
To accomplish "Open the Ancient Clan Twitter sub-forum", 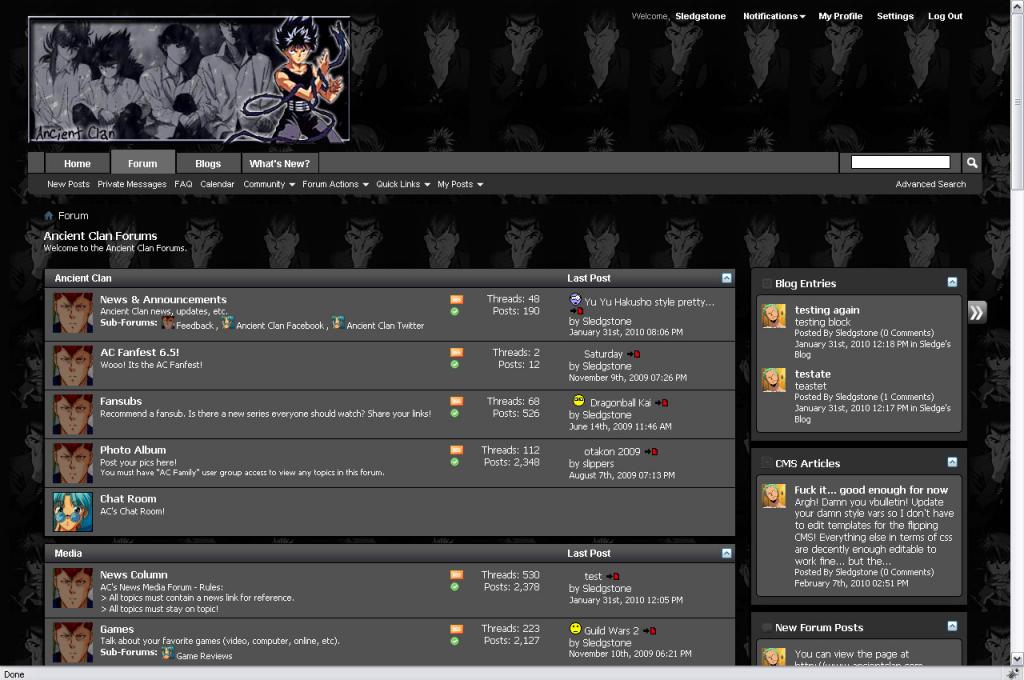I will (385, 325).
